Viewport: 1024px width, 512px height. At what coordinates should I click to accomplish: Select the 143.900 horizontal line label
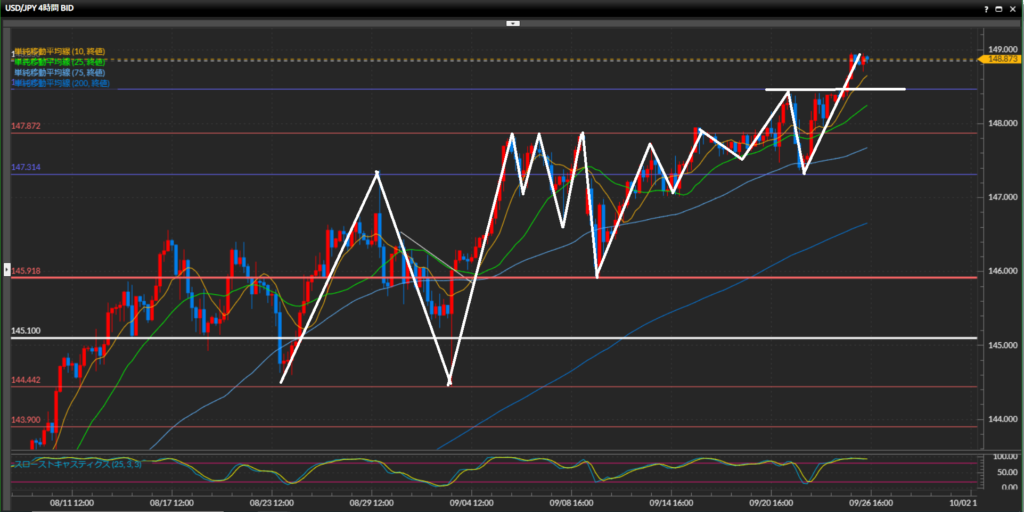[26, 420]
